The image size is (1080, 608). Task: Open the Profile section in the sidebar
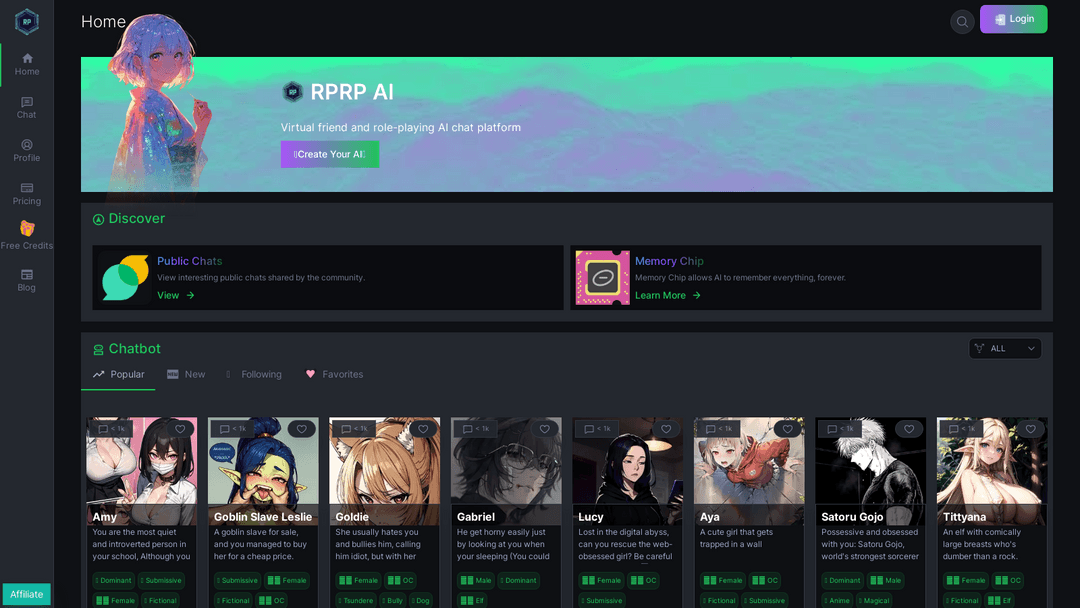coord(27,150)
